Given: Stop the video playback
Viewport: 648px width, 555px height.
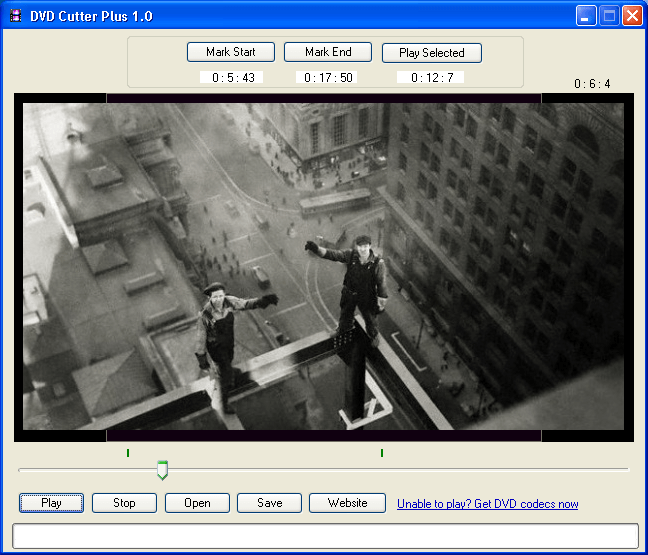Looking at the screenshot, I should pyautogui.click(x=124, y=503).
